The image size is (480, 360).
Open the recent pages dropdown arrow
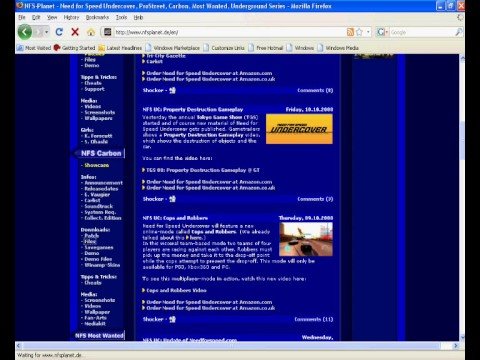point(47,32)
